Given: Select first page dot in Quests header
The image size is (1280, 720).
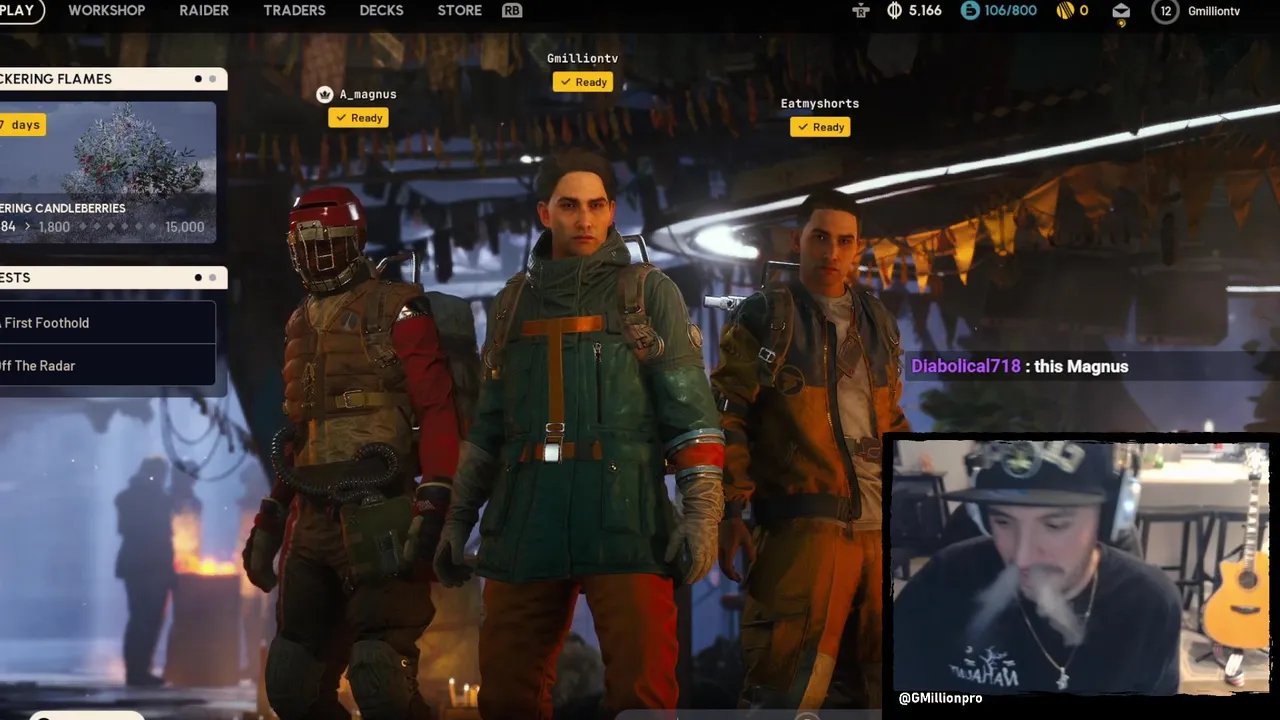Looking at the screenshot, I should [198, 278].
